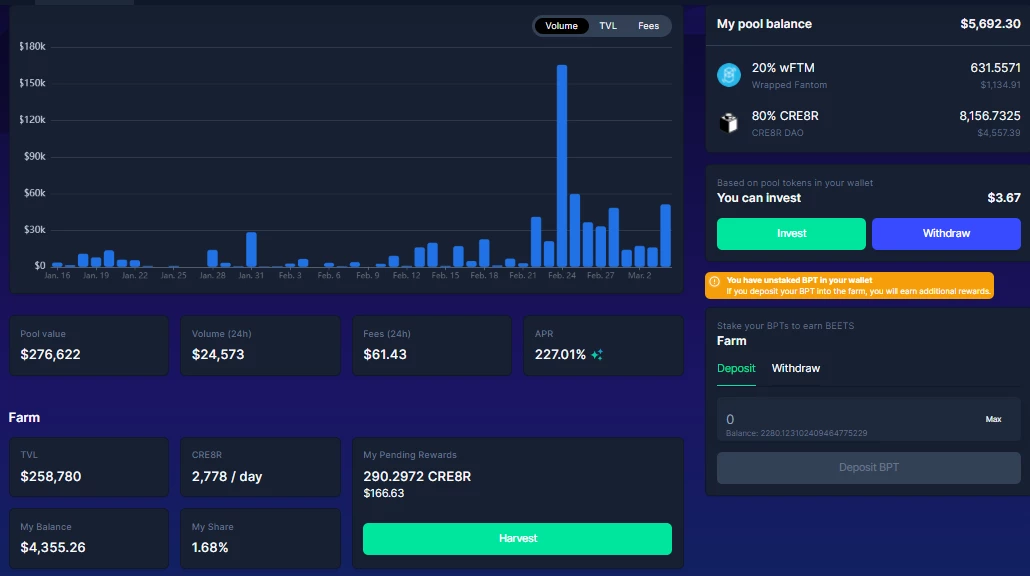Click the blue Withdraw button
This screenshot has width=1030, height=576.
[x=946, y=234]
